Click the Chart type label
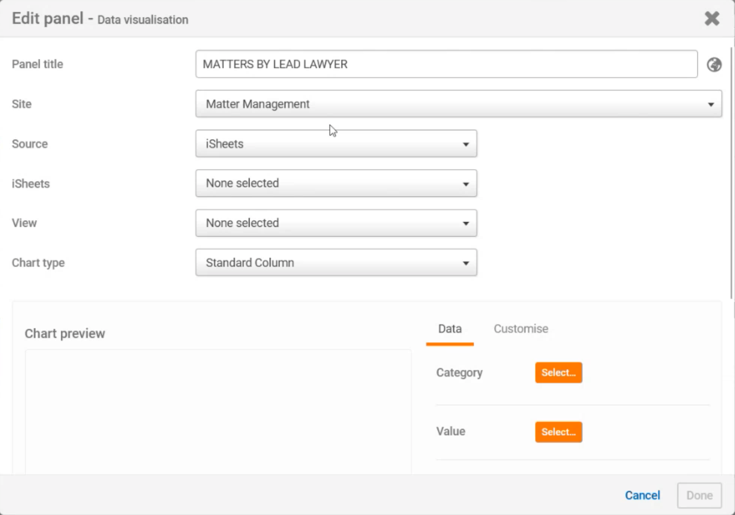 38,263
